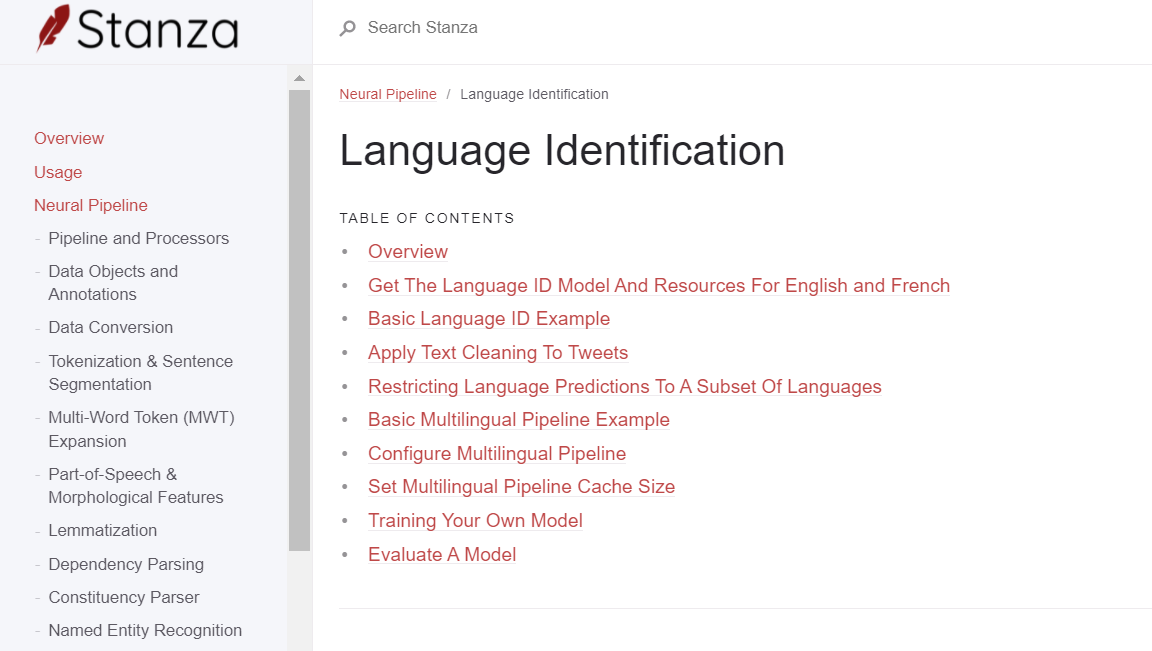Open the Neural Pipeline breadcrumb link
This screenshot has width=1152, height=651.
pos(388,94)
